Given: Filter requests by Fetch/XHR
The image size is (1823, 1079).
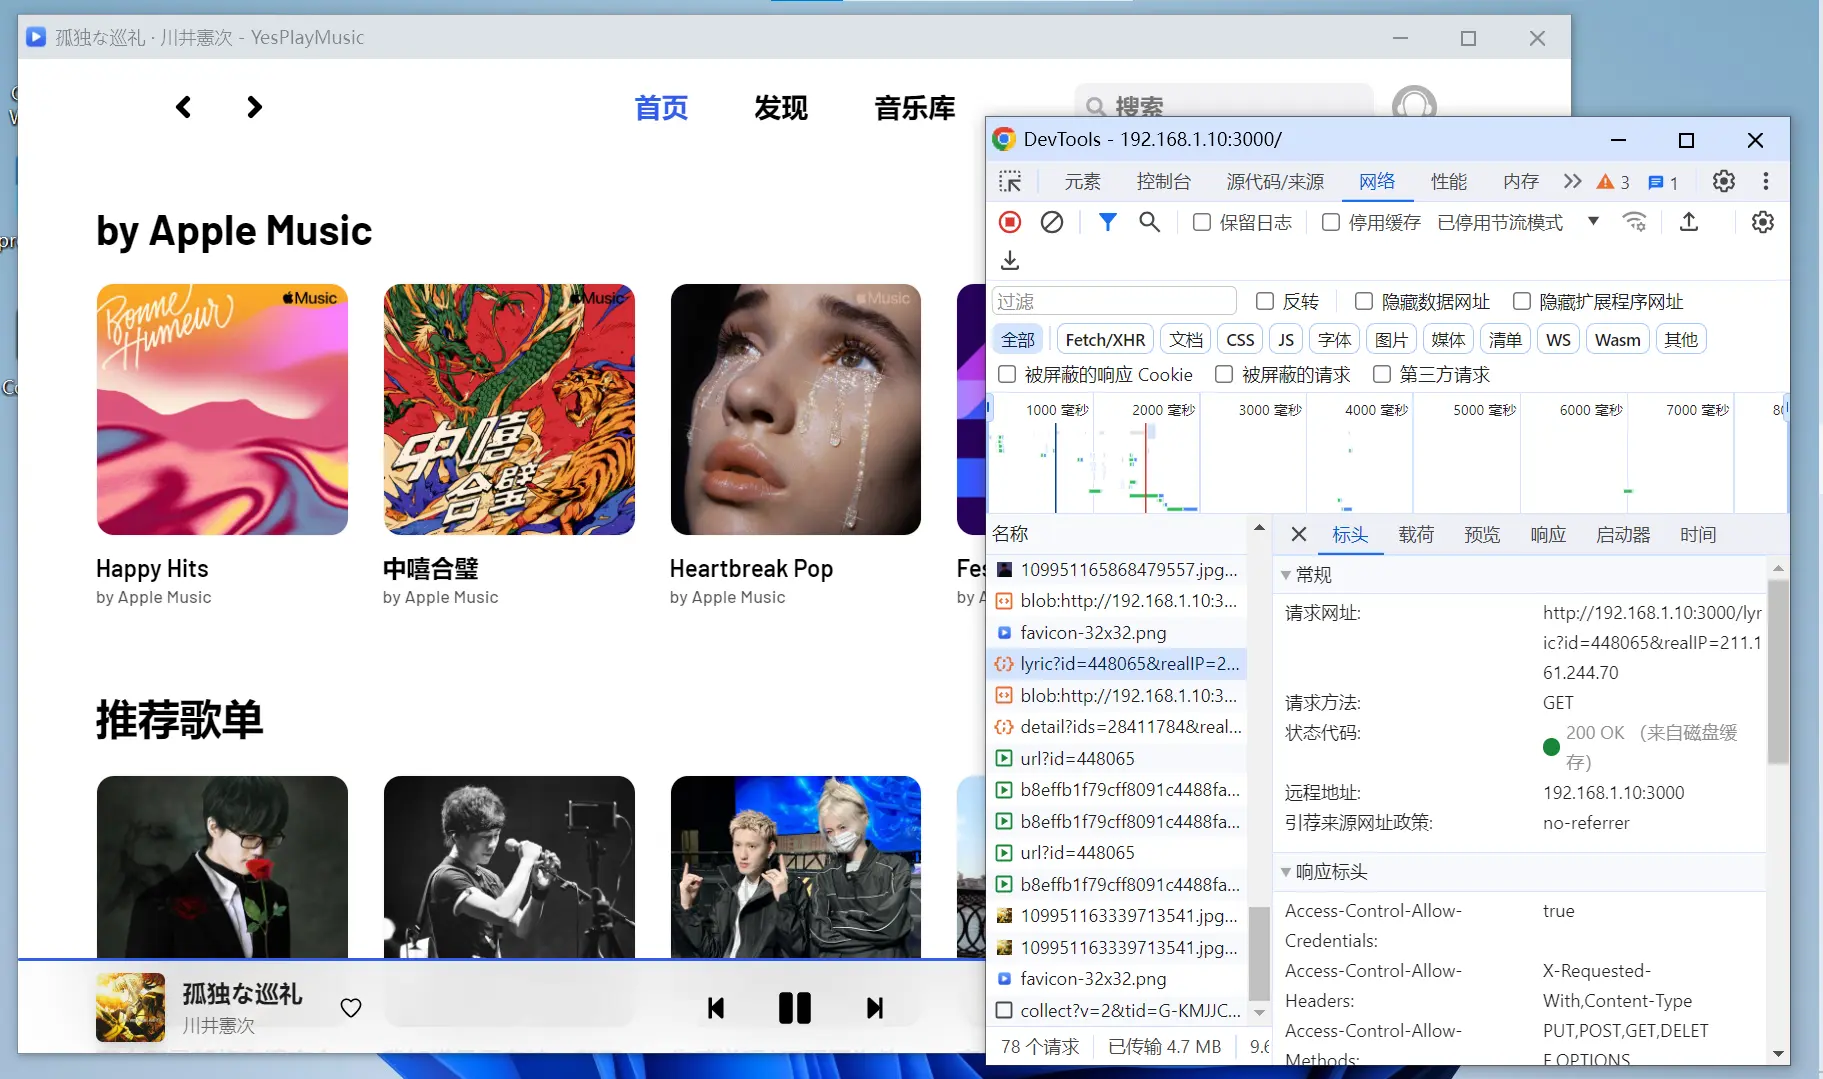Looking at the screenshot, I should [1105, 339].
